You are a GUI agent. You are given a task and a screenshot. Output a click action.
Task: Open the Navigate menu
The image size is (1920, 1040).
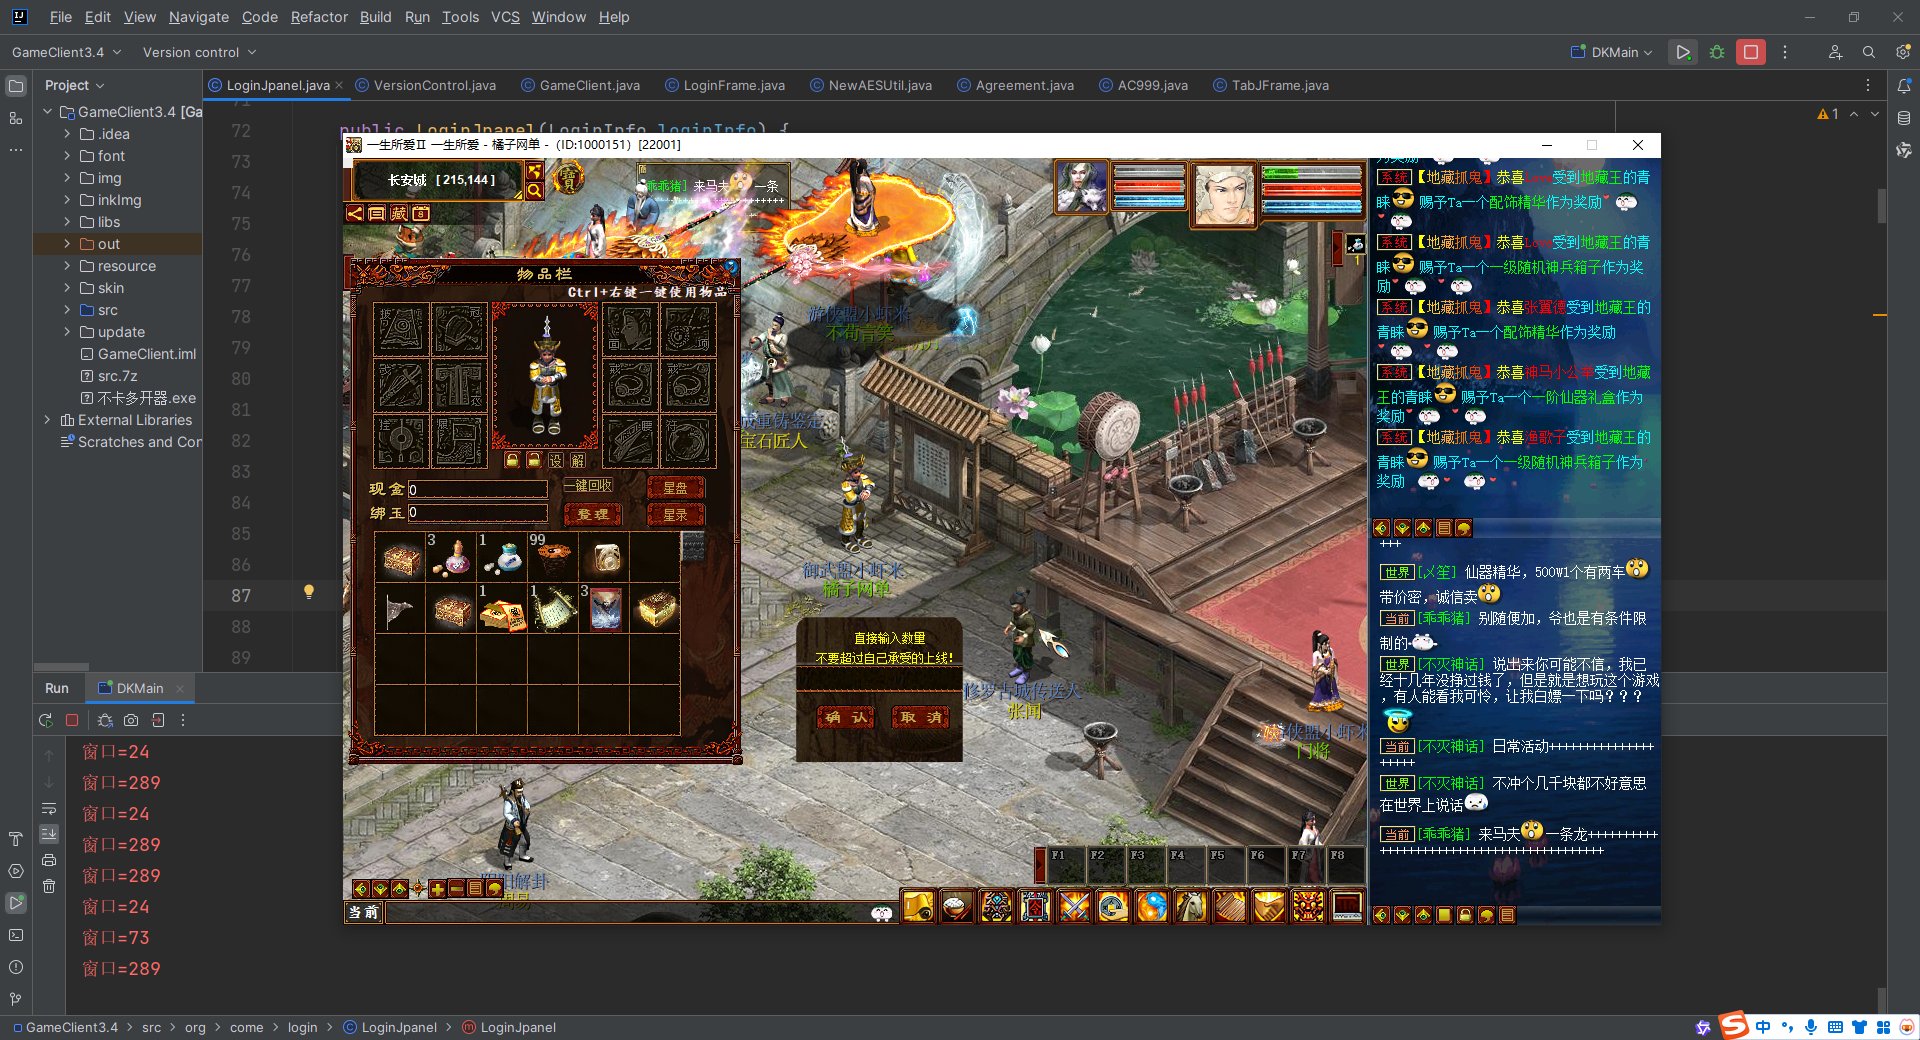tap(199, 17)
